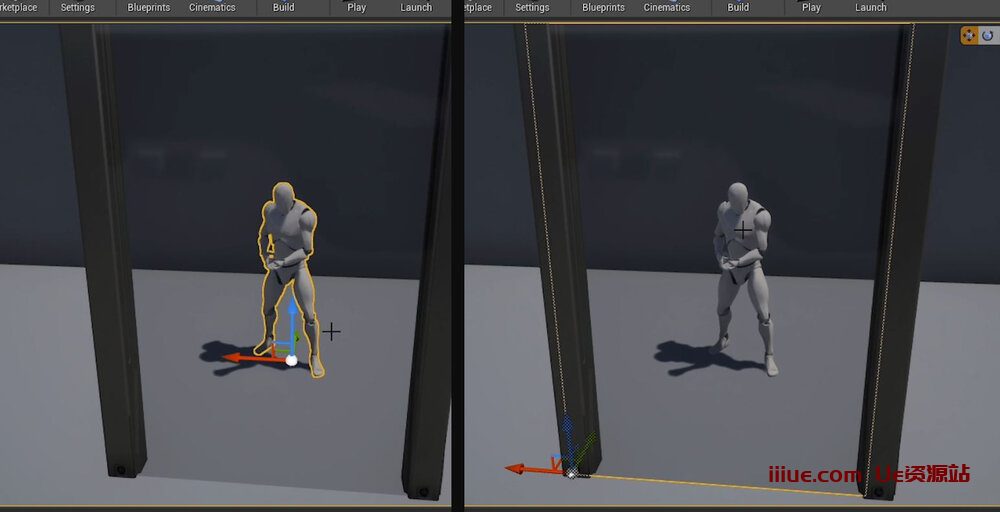Open Marketplace in the left editor toolbar
The width and height of the screenshot is (1000, 512).
click(20, 7)
